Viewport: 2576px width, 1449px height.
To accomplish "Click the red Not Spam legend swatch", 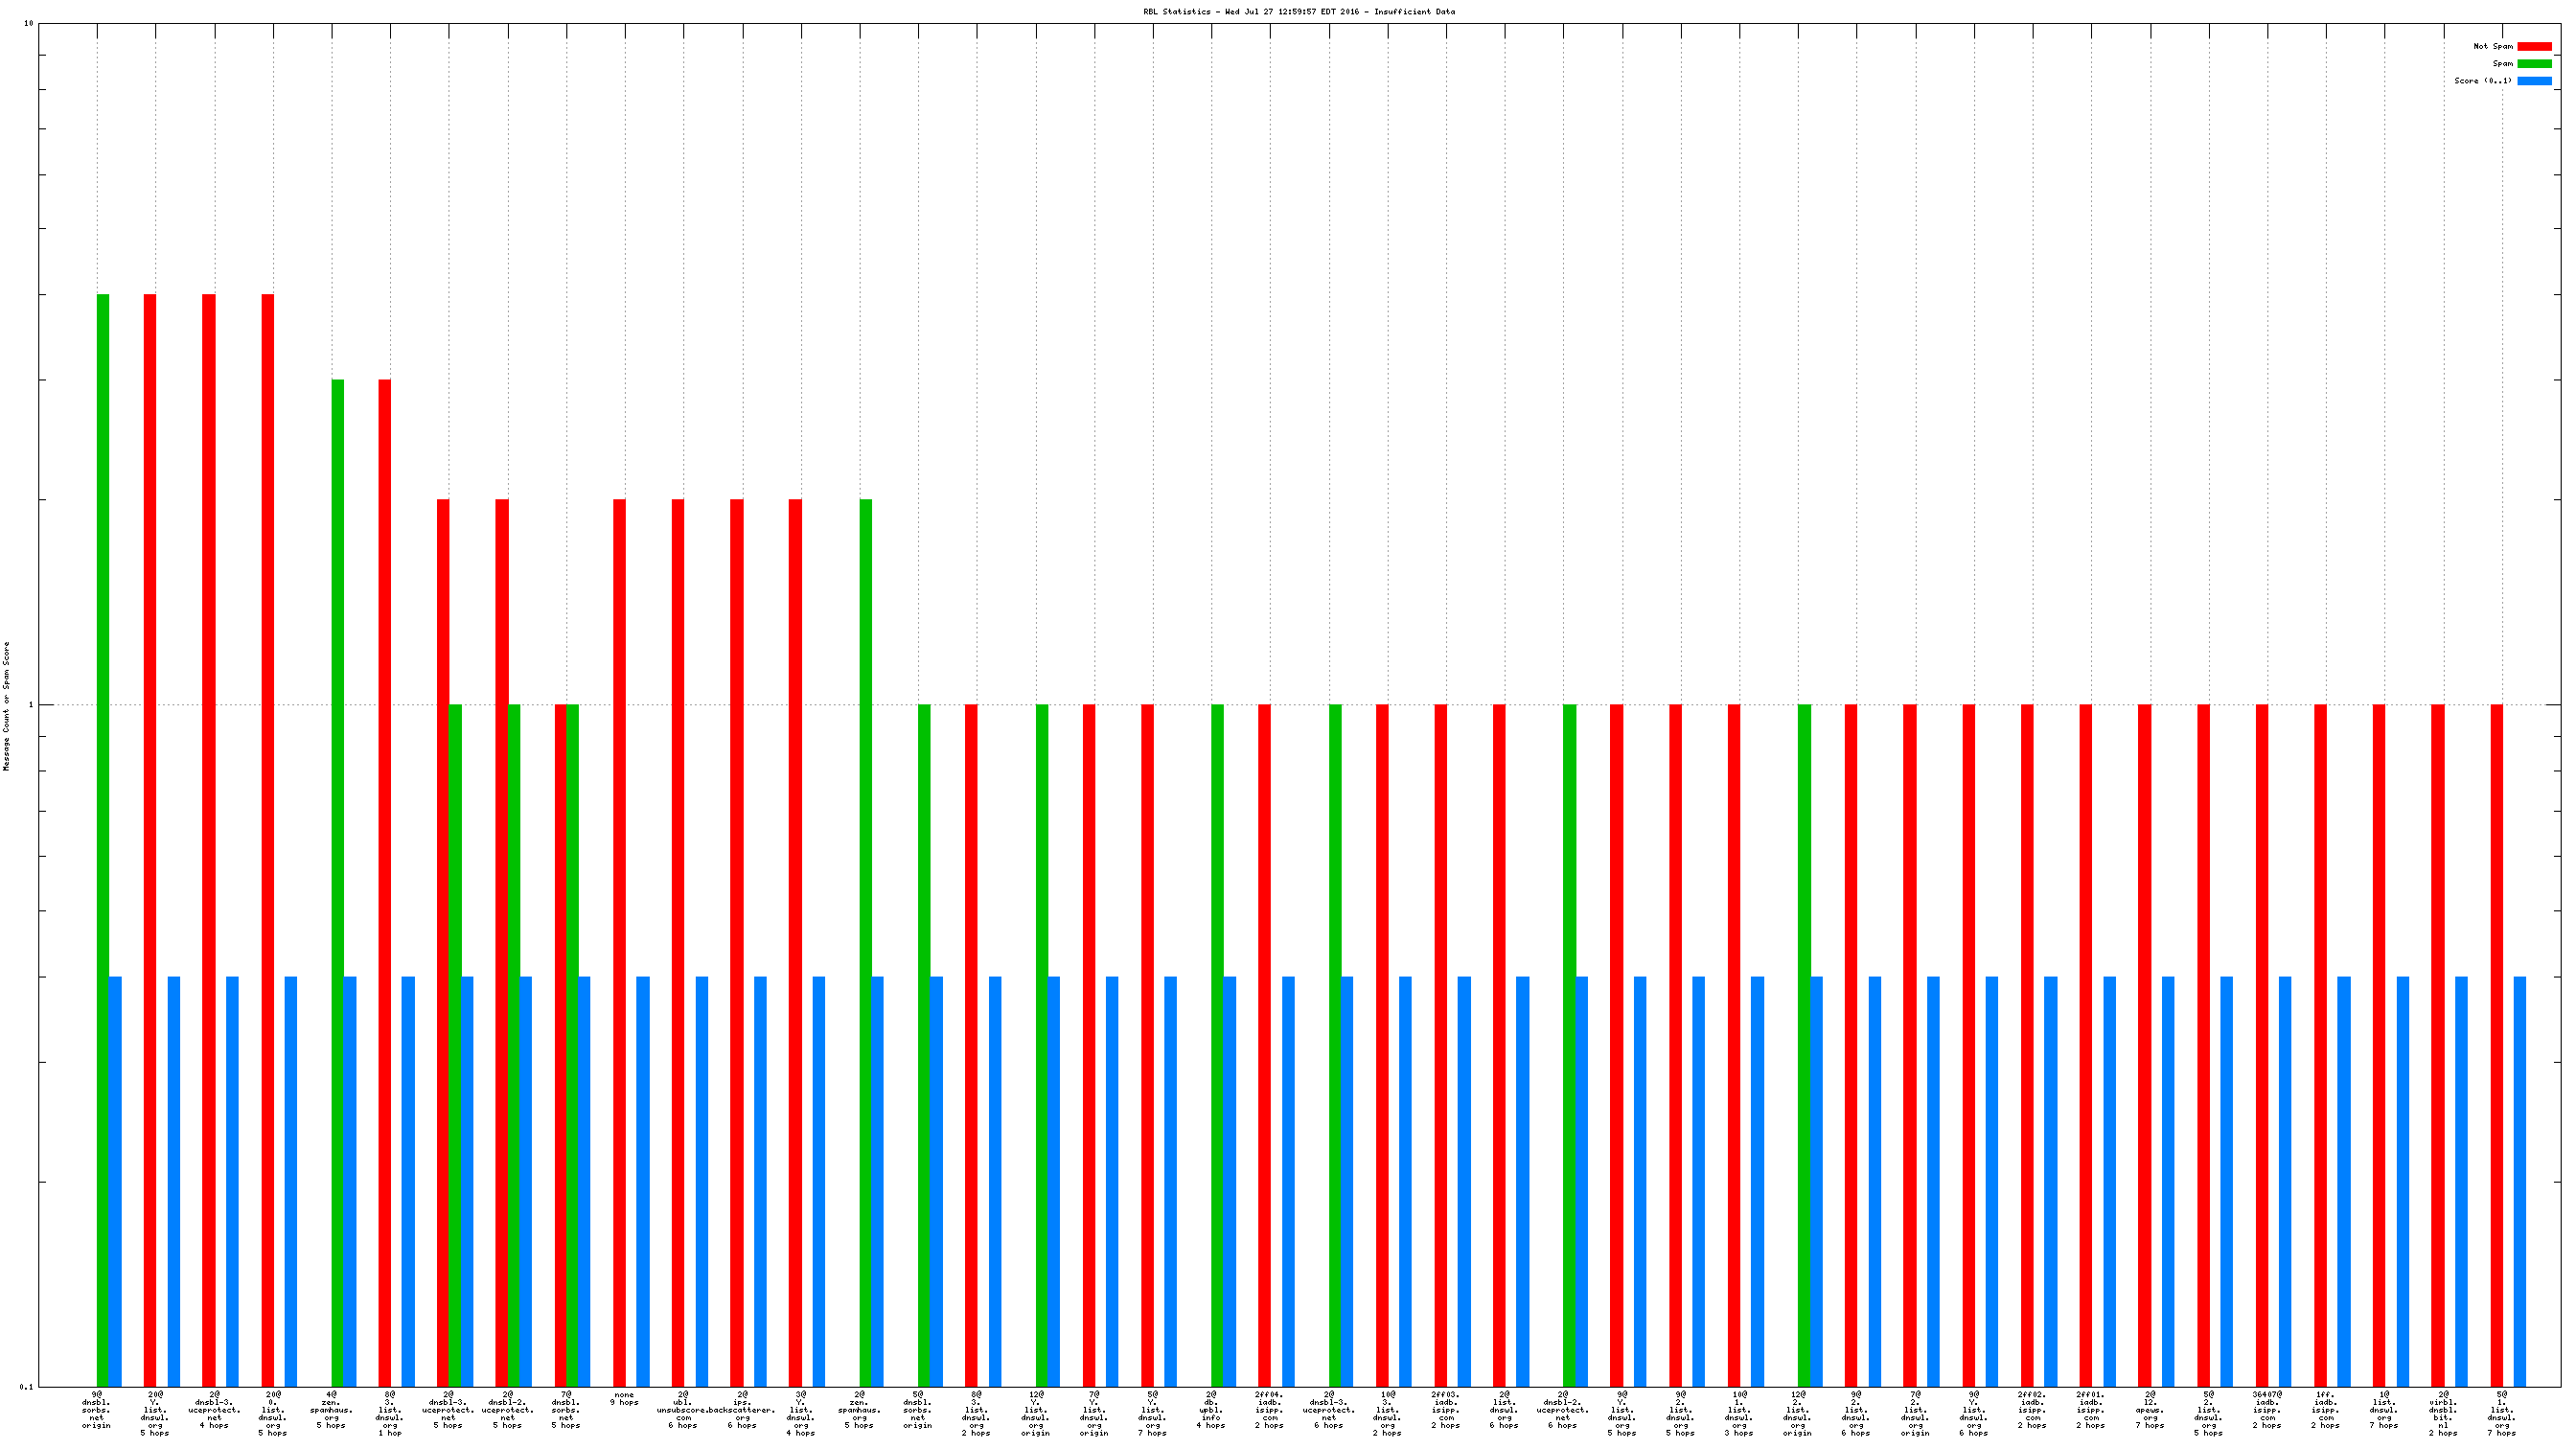I will coord(2534,46).
